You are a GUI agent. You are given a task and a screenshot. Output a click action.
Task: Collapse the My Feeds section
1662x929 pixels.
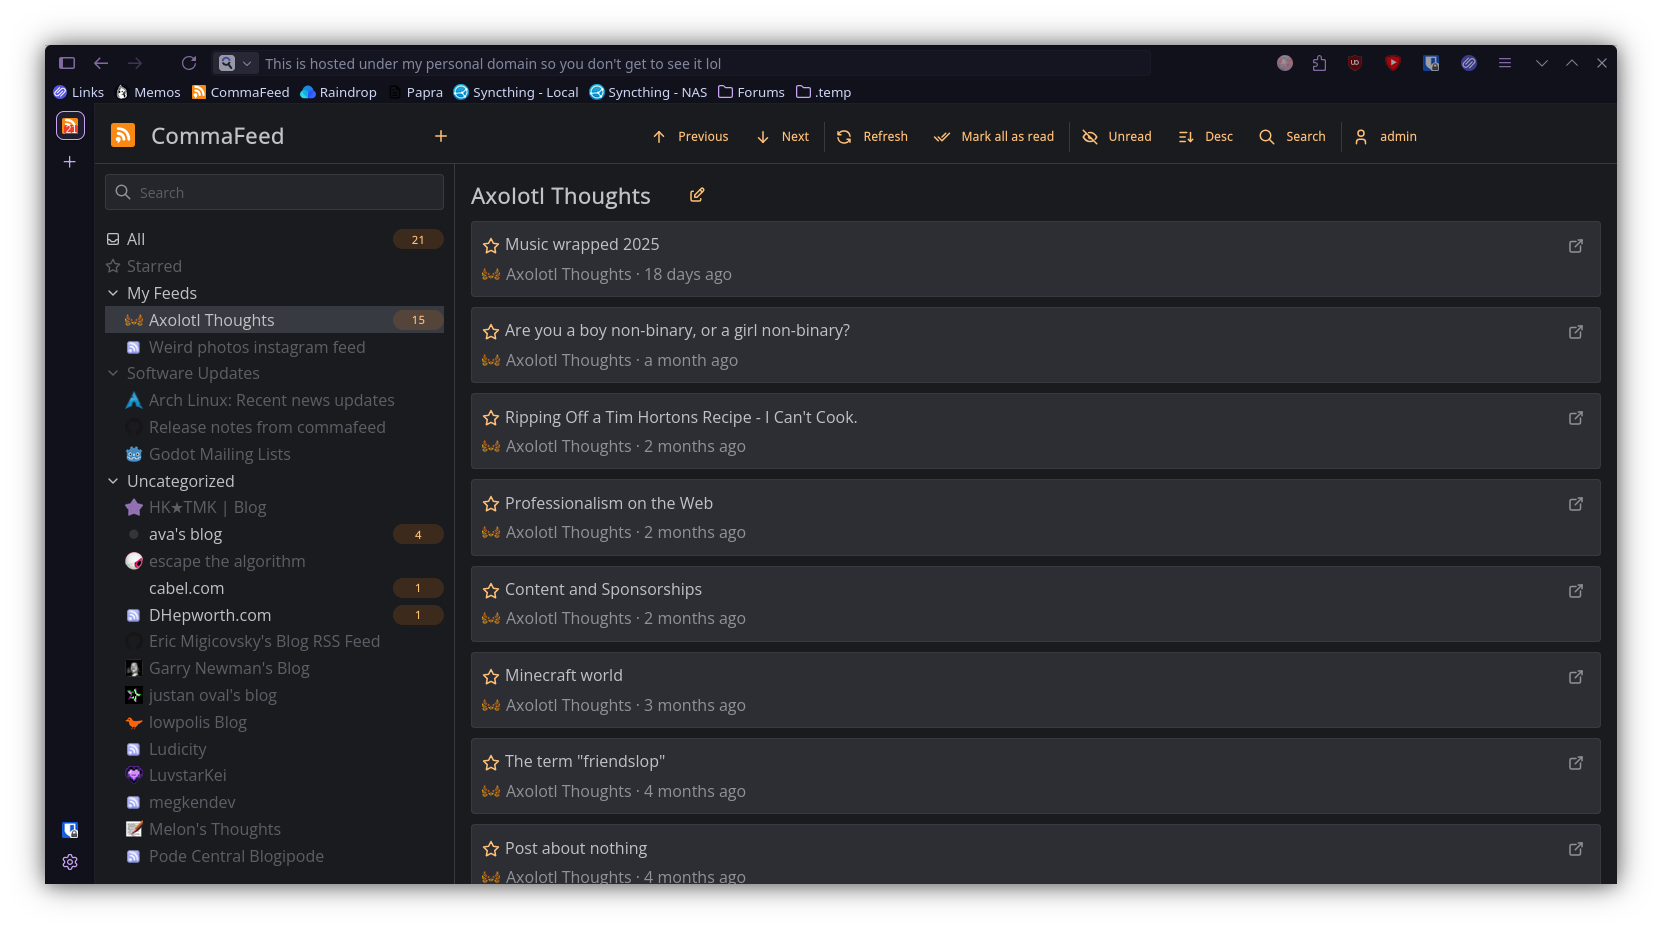112,293
